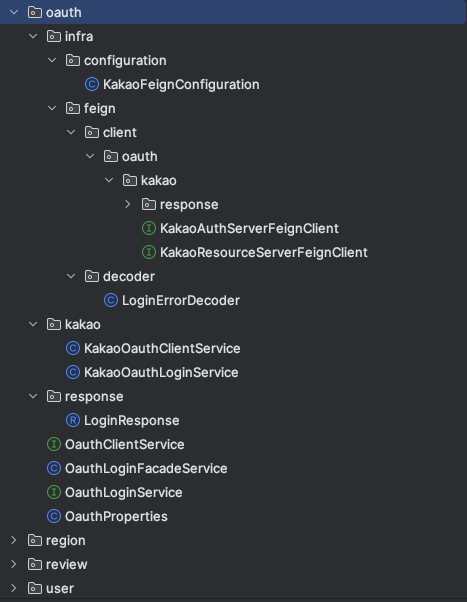Select the OauthLoginService file
Screen dimensions: 467x602
pyautogui.click(x=124, y=492)
